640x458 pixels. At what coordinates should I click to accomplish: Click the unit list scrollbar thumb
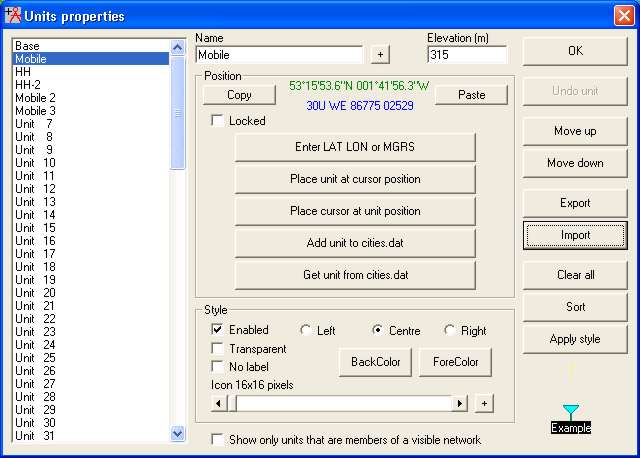[178, 113]
